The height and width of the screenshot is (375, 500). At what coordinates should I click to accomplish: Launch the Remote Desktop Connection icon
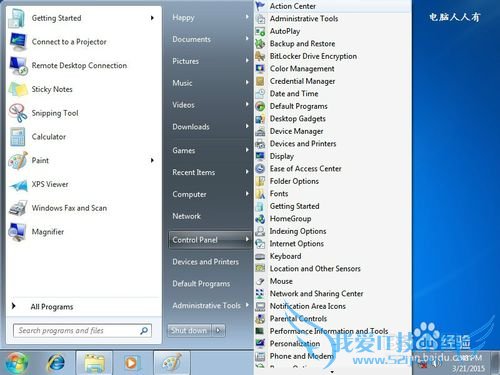[18, 66]
